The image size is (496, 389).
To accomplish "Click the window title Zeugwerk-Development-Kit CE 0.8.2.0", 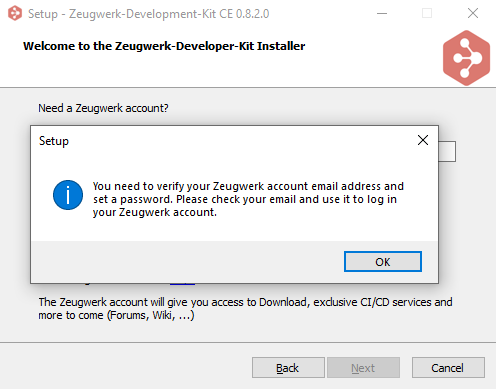I will (x=149, y=14).
